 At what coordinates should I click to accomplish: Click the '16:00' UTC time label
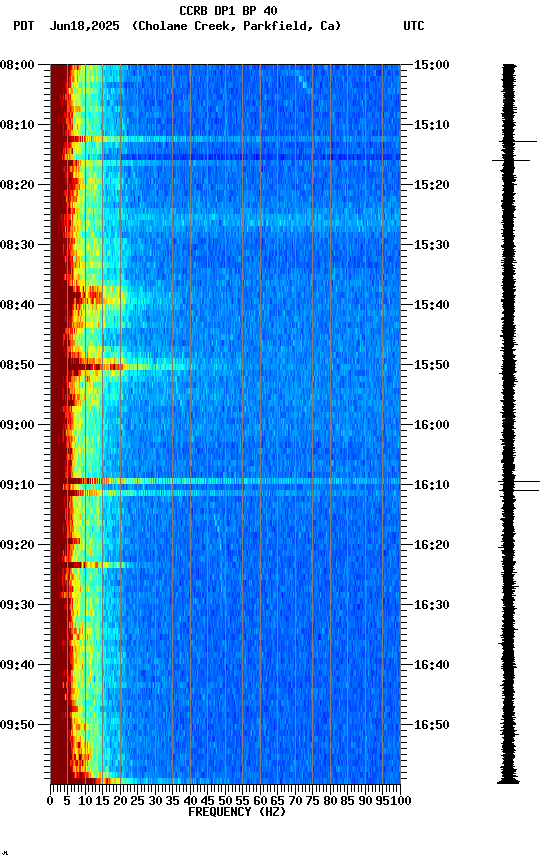(431, 425)
